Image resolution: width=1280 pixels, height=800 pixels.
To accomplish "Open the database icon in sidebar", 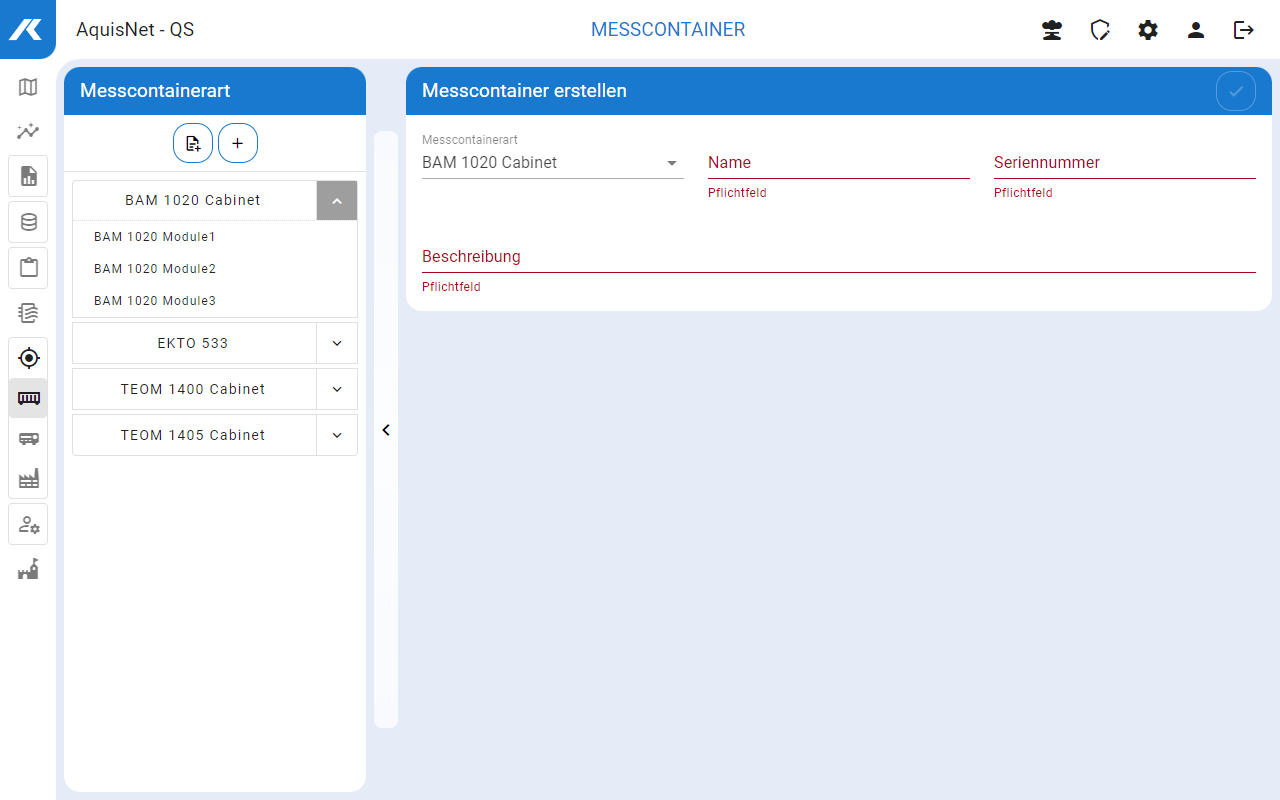I will click(x=28, y=222).
